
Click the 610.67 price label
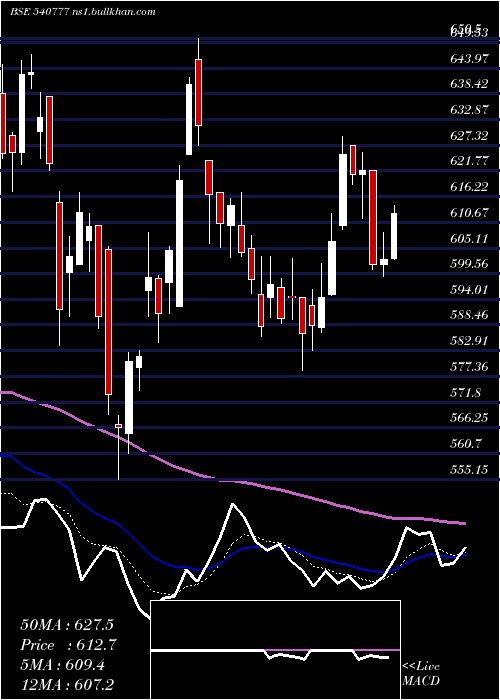(470, 212)
